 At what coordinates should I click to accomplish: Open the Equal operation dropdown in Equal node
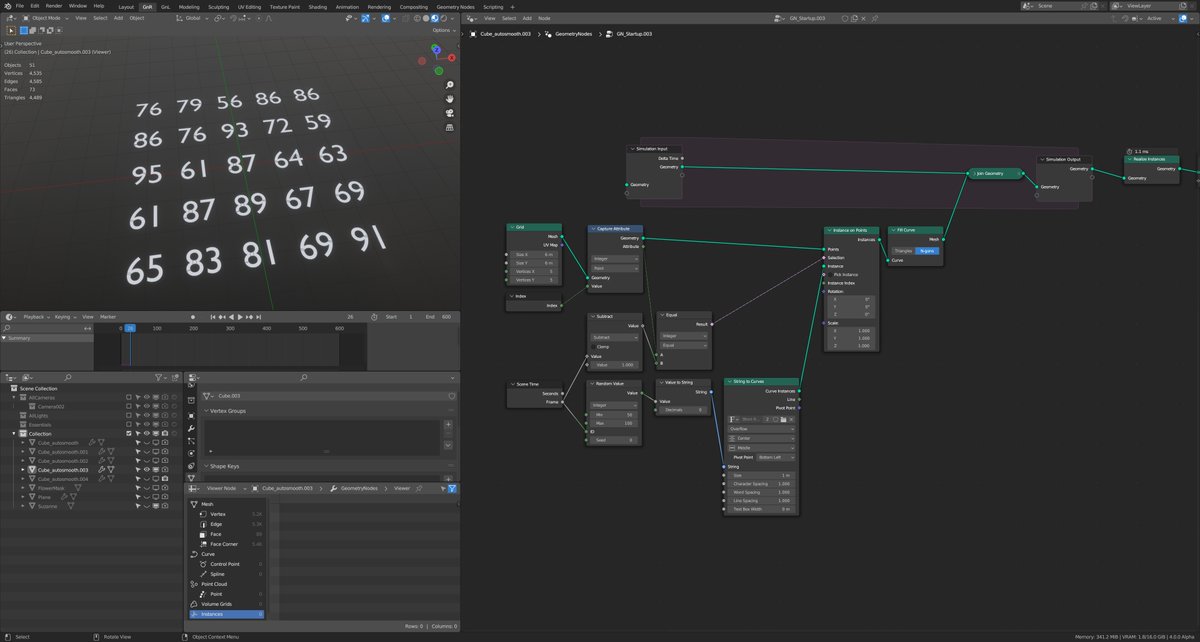click(x=684, y=345)
